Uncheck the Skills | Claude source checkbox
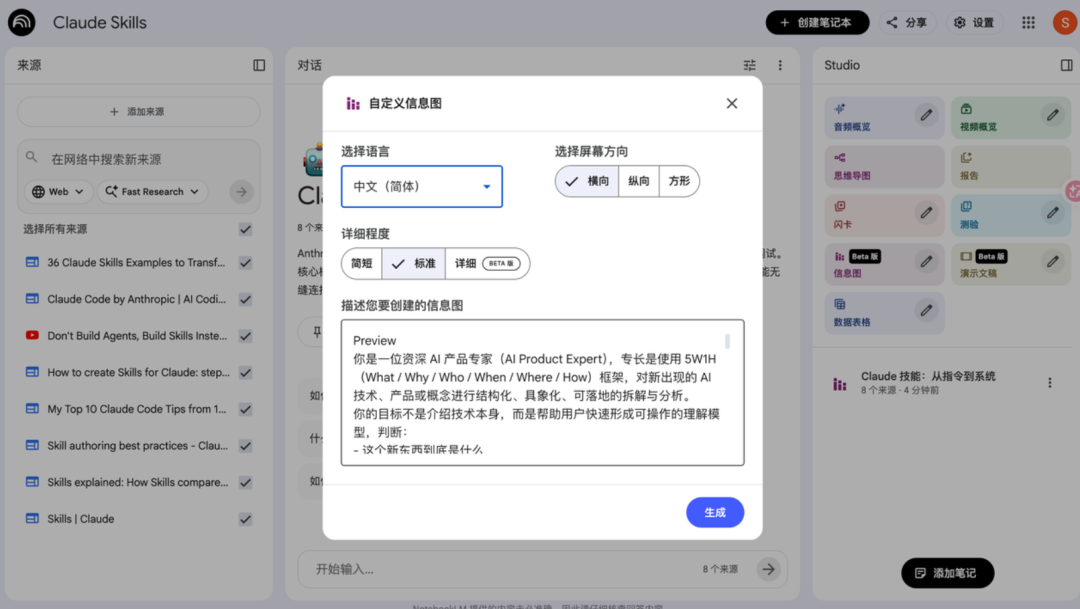Screen dimensions: 1080x609 246,519
